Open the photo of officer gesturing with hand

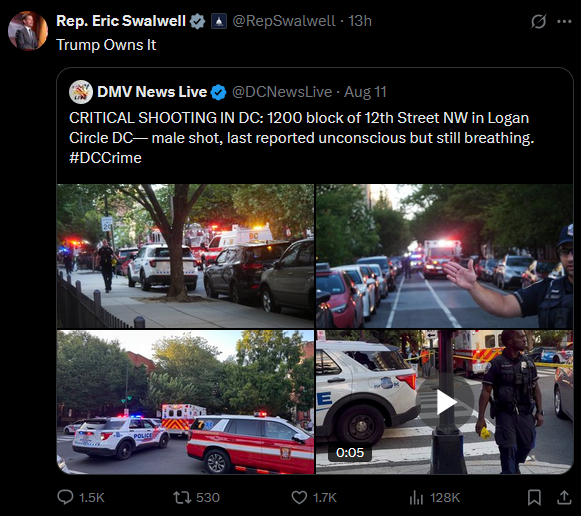click(x=444, y=256)
